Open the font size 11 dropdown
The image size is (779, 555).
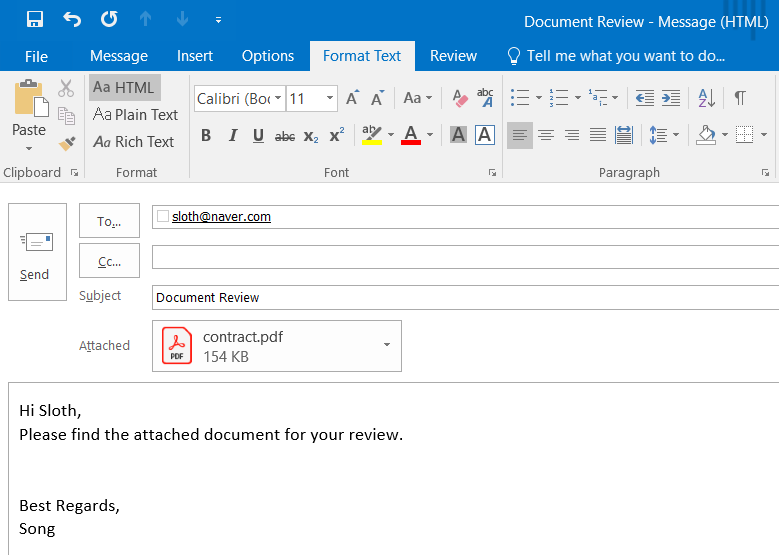(x=330, y=98)
